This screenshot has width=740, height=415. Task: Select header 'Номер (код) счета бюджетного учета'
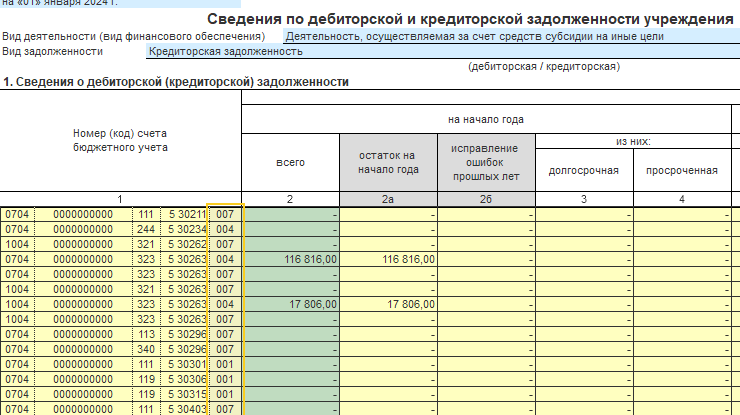click(120, 140)
